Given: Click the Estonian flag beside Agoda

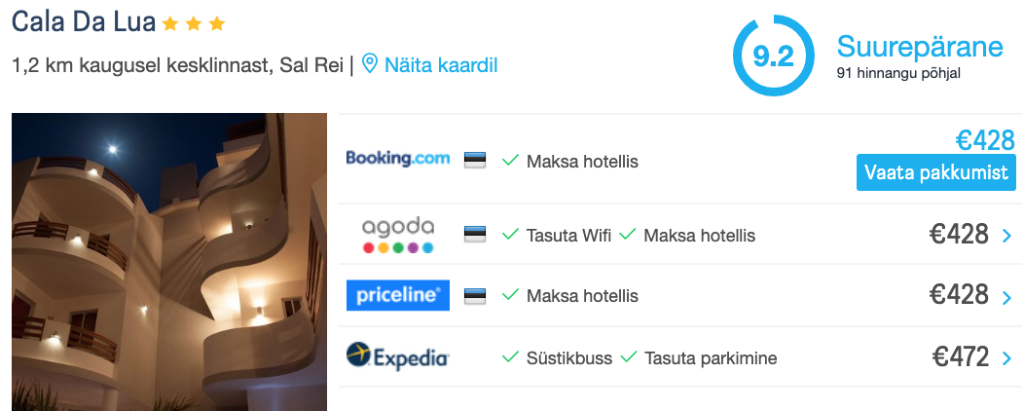Looking at the screenshot, I should [x=474, y=235].
